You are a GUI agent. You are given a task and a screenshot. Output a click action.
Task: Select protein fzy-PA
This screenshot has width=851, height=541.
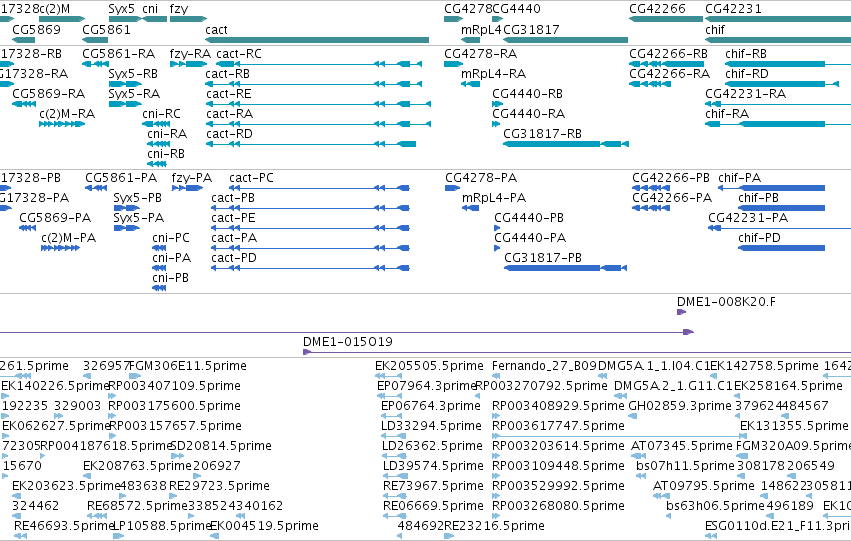coord(187,188)
